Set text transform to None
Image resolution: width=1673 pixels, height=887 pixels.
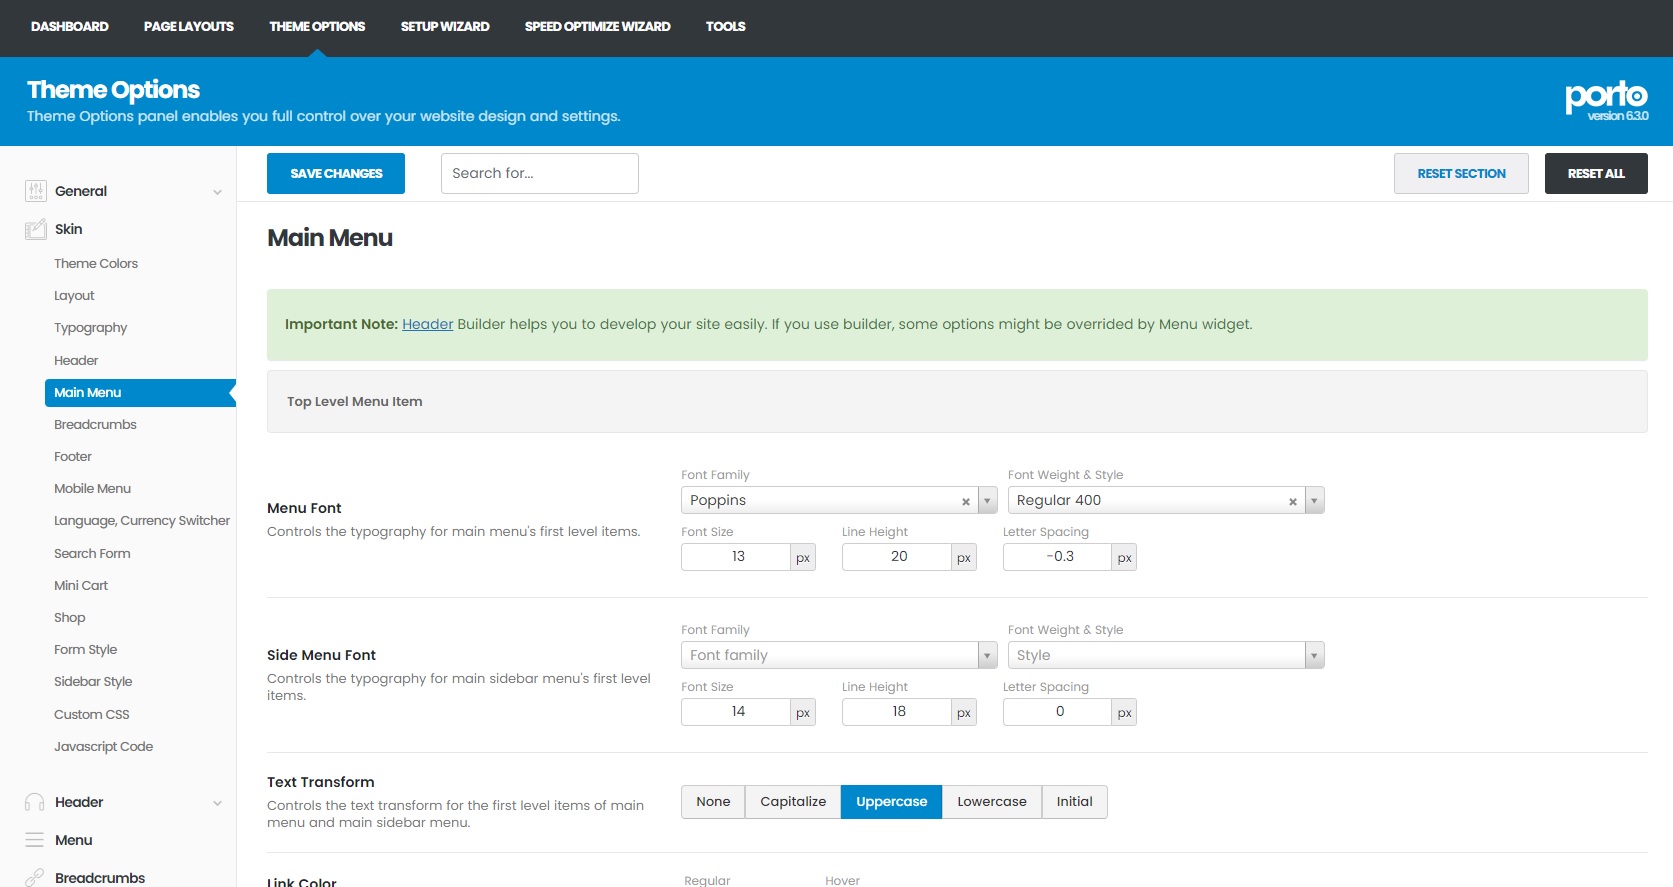coord(713,802)
